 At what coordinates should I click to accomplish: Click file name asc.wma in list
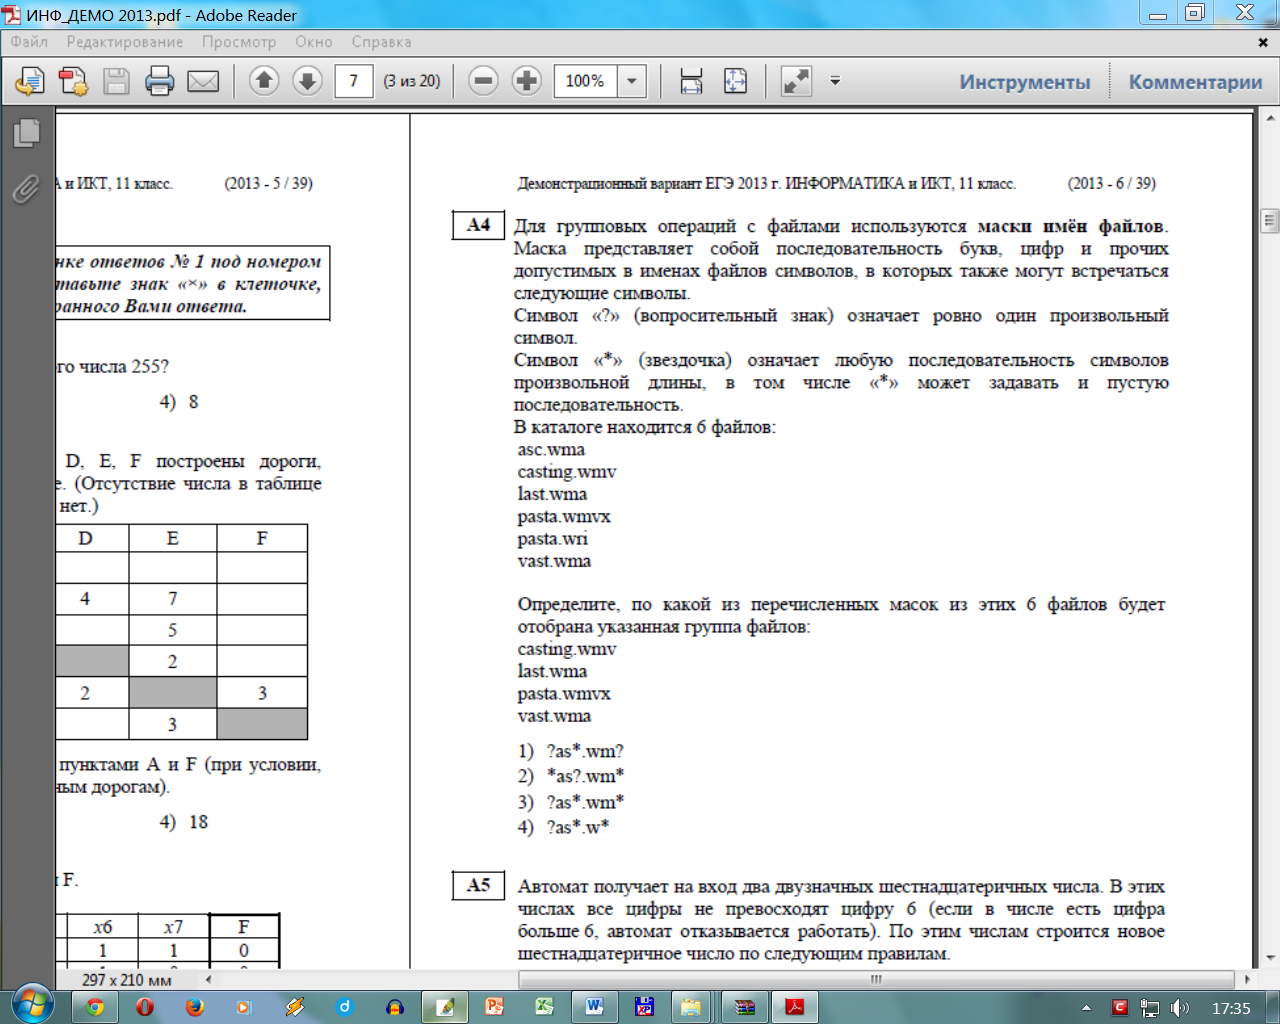pyautogui.click(x=551, y=450)
